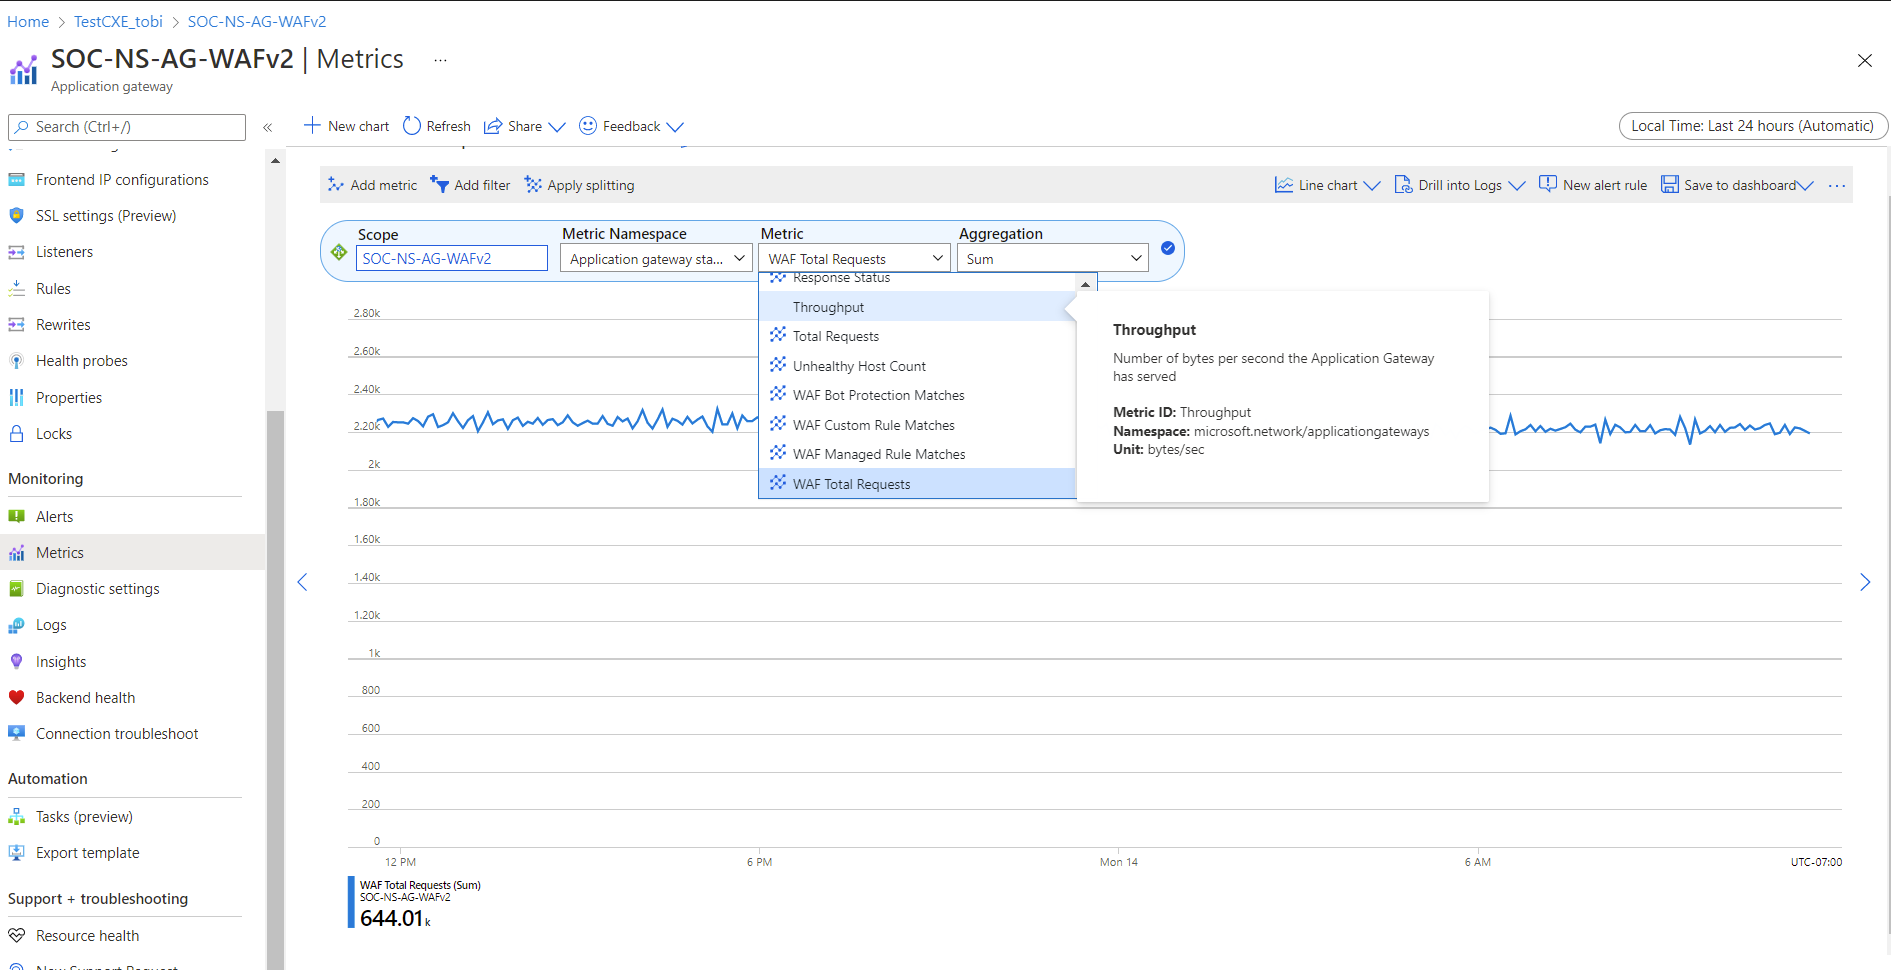Click WAF Total Requests legend color bar

(351, 902)
